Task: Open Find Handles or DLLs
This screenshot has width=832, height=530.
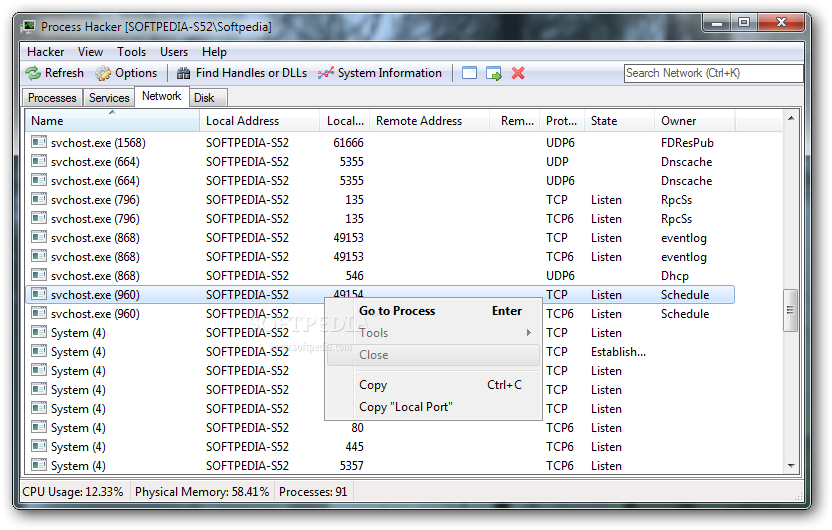Action: [242, 73]
